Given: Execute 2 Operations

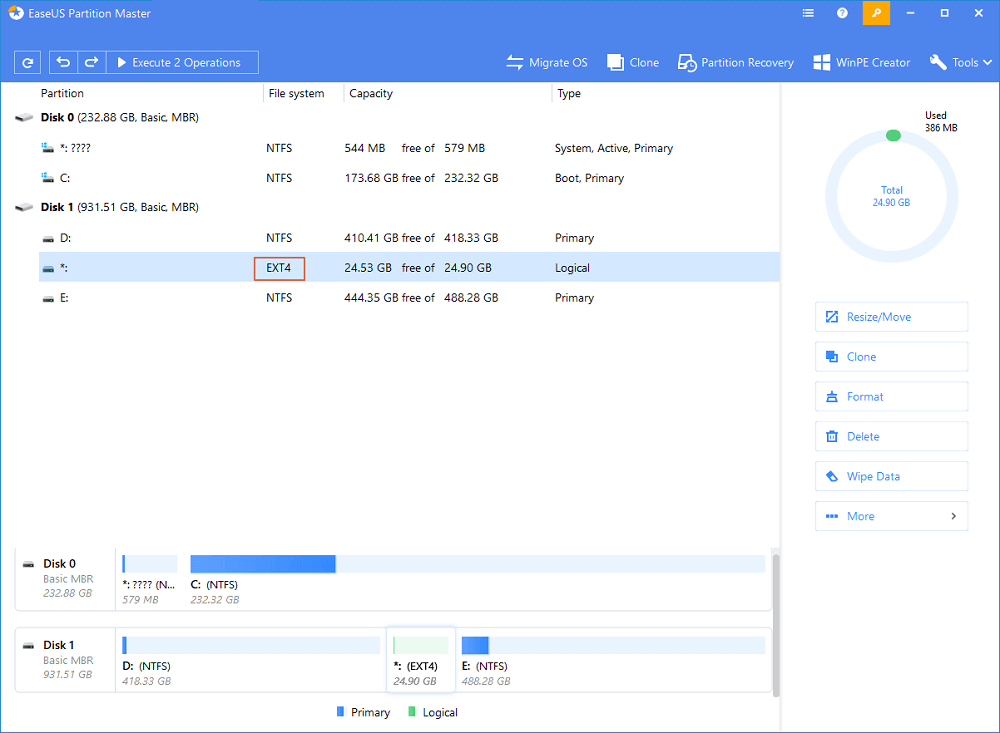Looking at the screenshot, I should 182,63.
